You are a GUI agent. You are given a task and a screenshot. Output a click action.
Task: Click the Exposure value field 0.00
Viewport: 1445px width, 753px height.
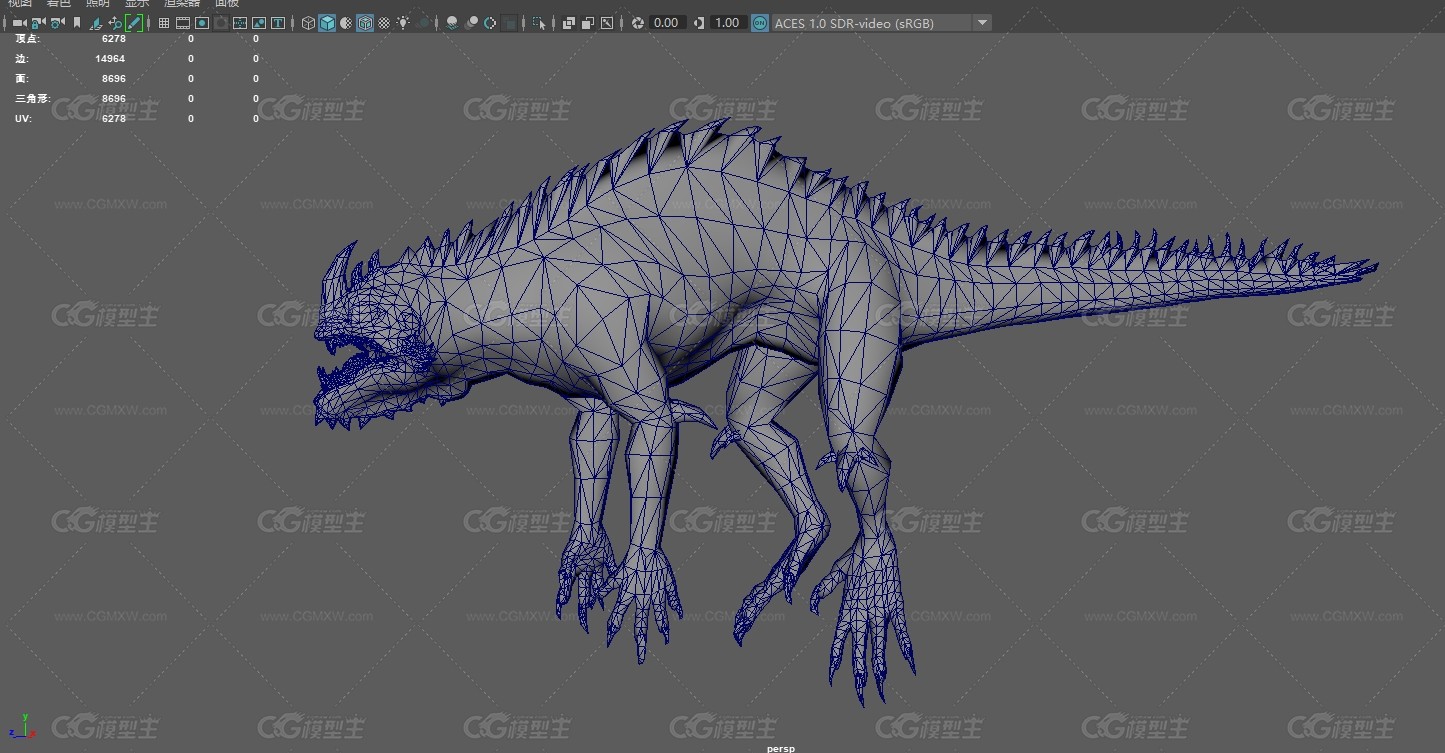pos(667,23)
